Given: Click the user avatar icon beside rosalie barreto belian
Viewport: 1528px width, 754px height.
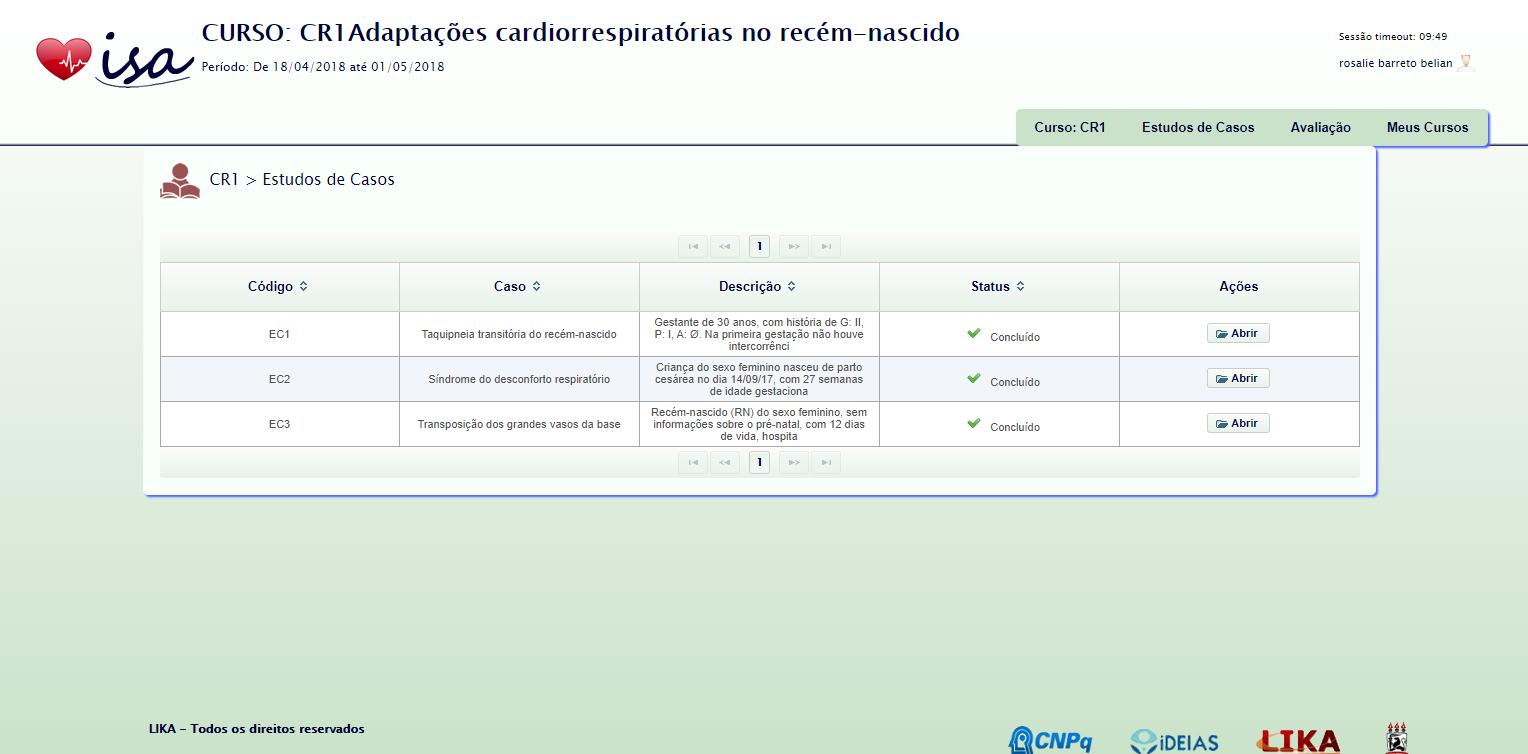Looking at the screenshot, I should click(x=1465, y=63).
